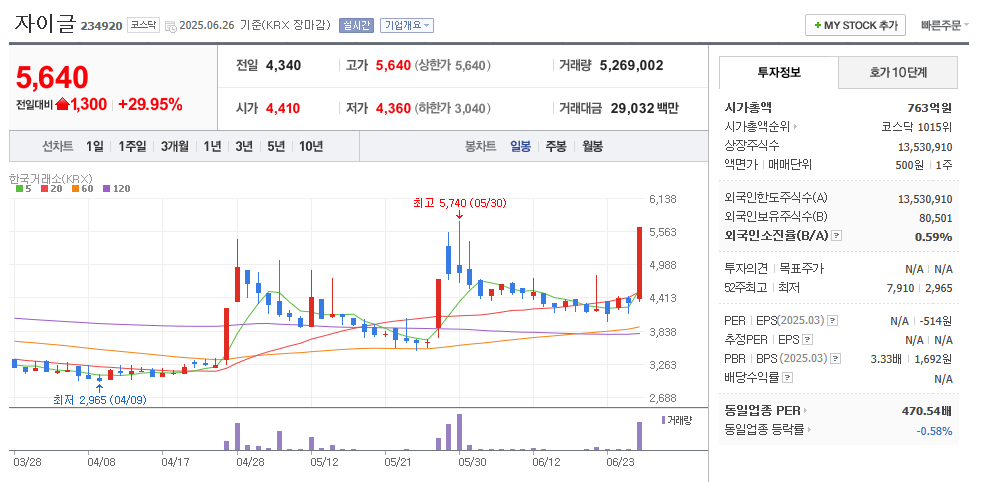This screenshot has height=482, width=983.
Task: Click the 거래대금 value 29,032 백만
Action: [645, 108]
